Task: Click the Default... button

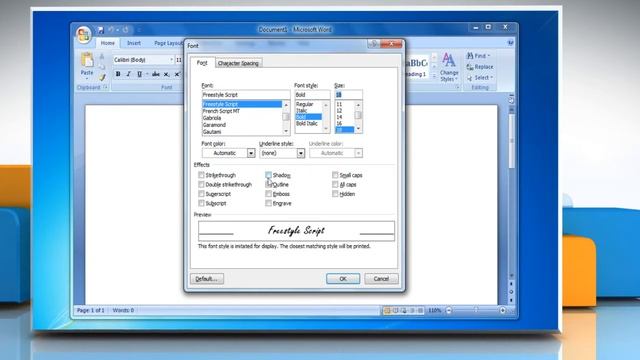Action: click(207, 279)
